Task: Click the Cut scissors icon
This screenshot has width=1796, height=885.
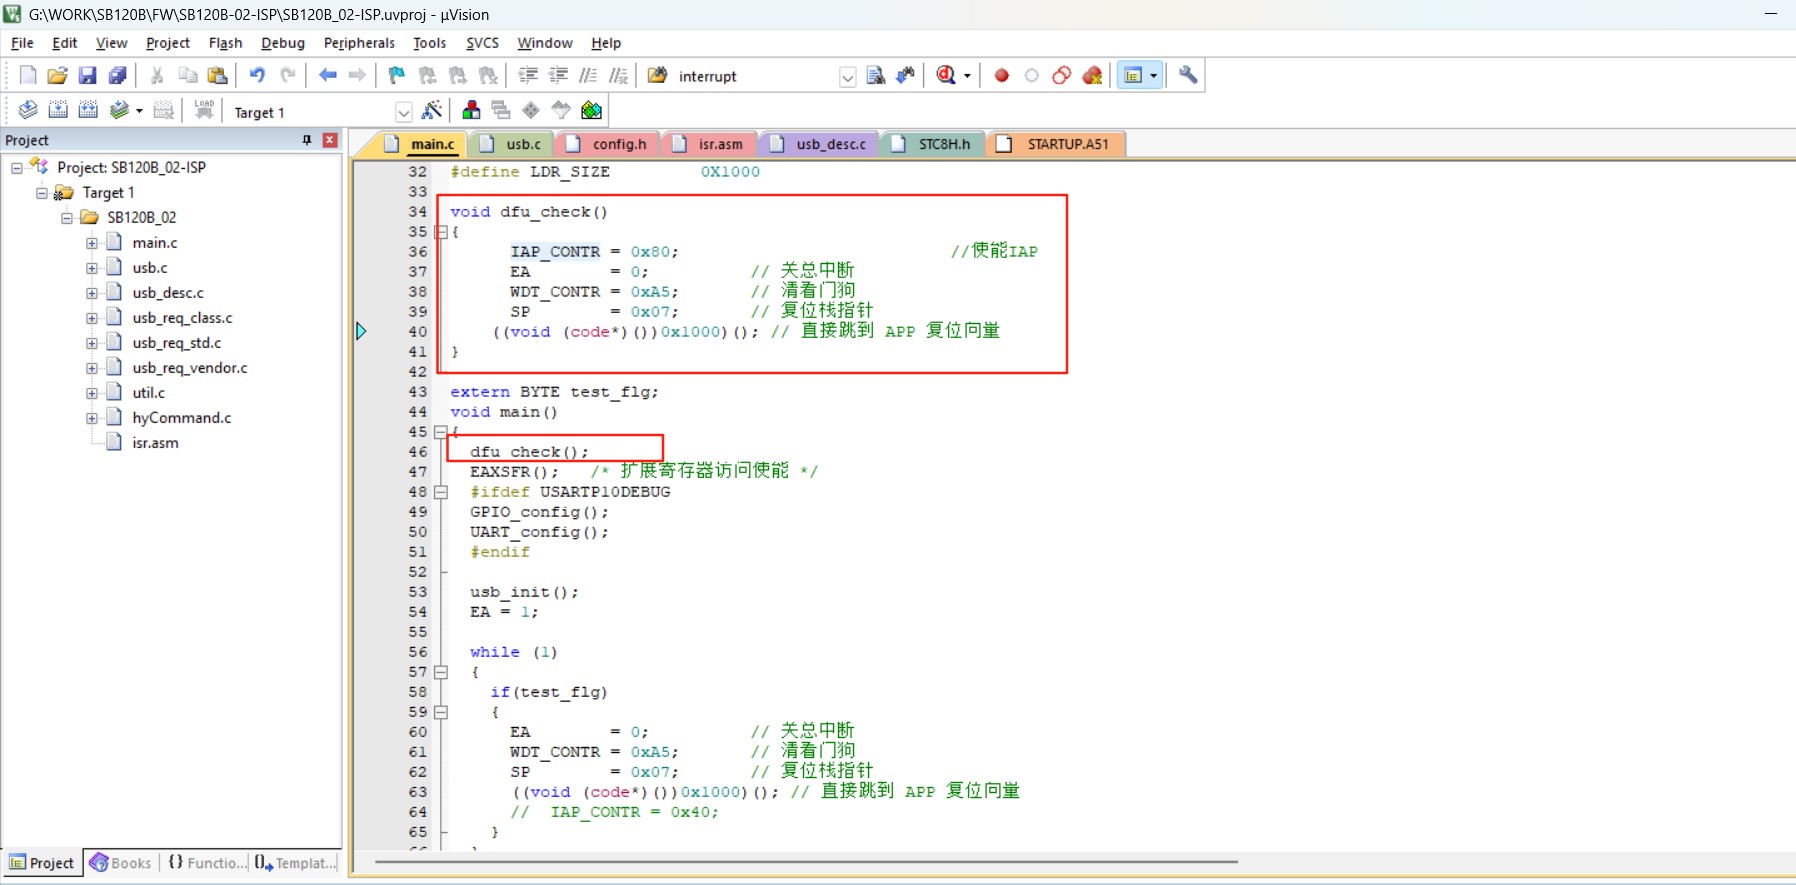Action: (157, 75)
